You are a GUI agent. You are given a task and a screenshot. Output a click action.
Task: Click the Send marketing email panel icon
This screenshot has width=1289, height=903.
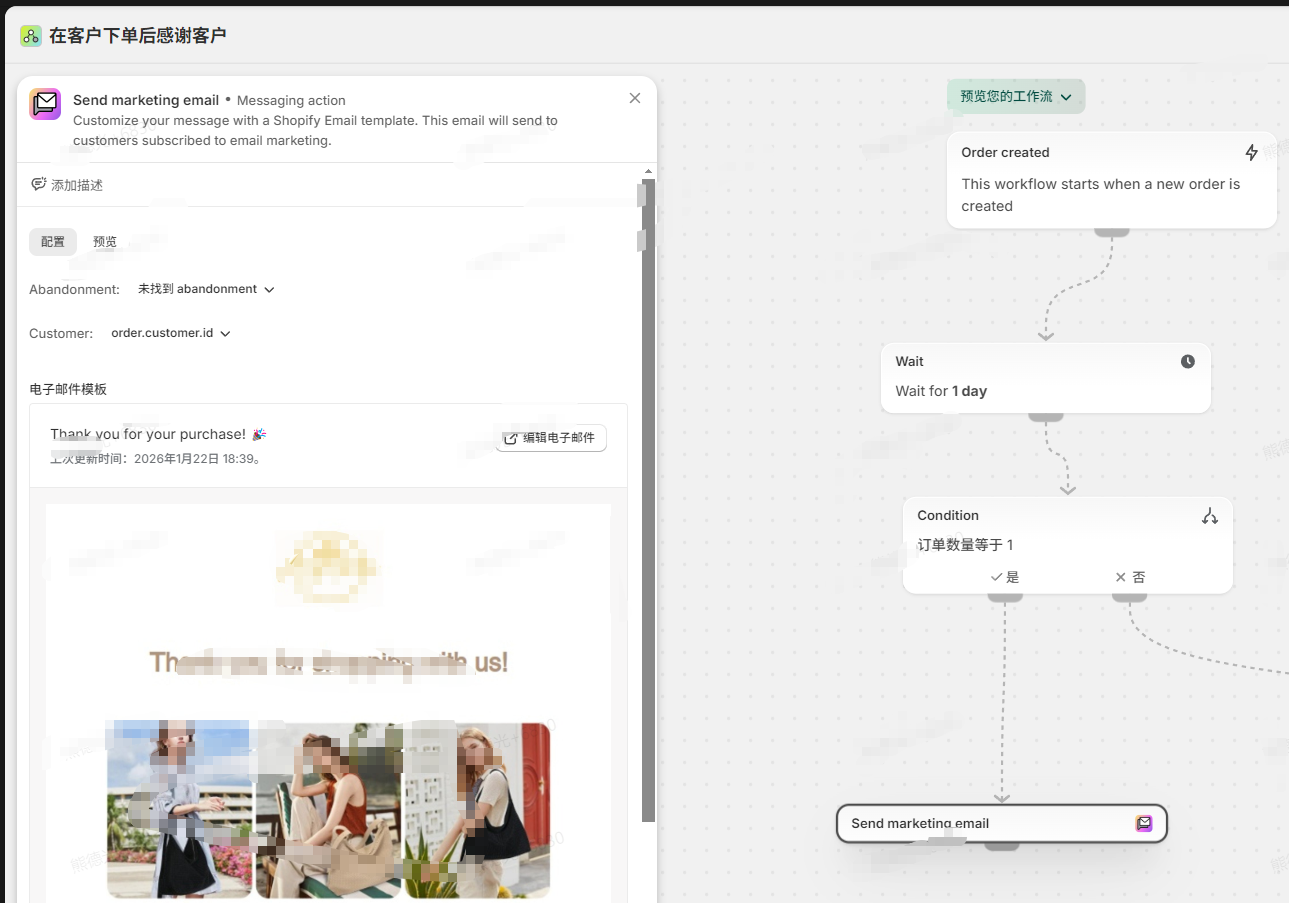click(45, 104)
